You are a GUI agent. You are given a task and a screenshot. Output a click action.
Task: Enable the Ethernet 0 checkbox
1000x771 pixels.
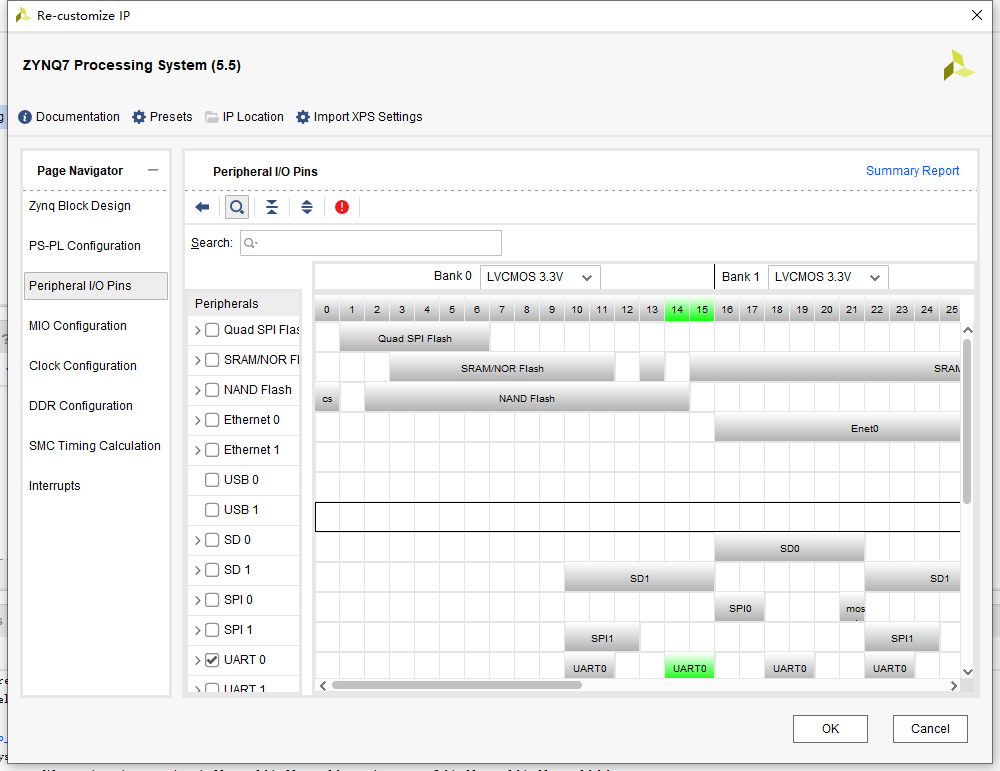[212, 420]
